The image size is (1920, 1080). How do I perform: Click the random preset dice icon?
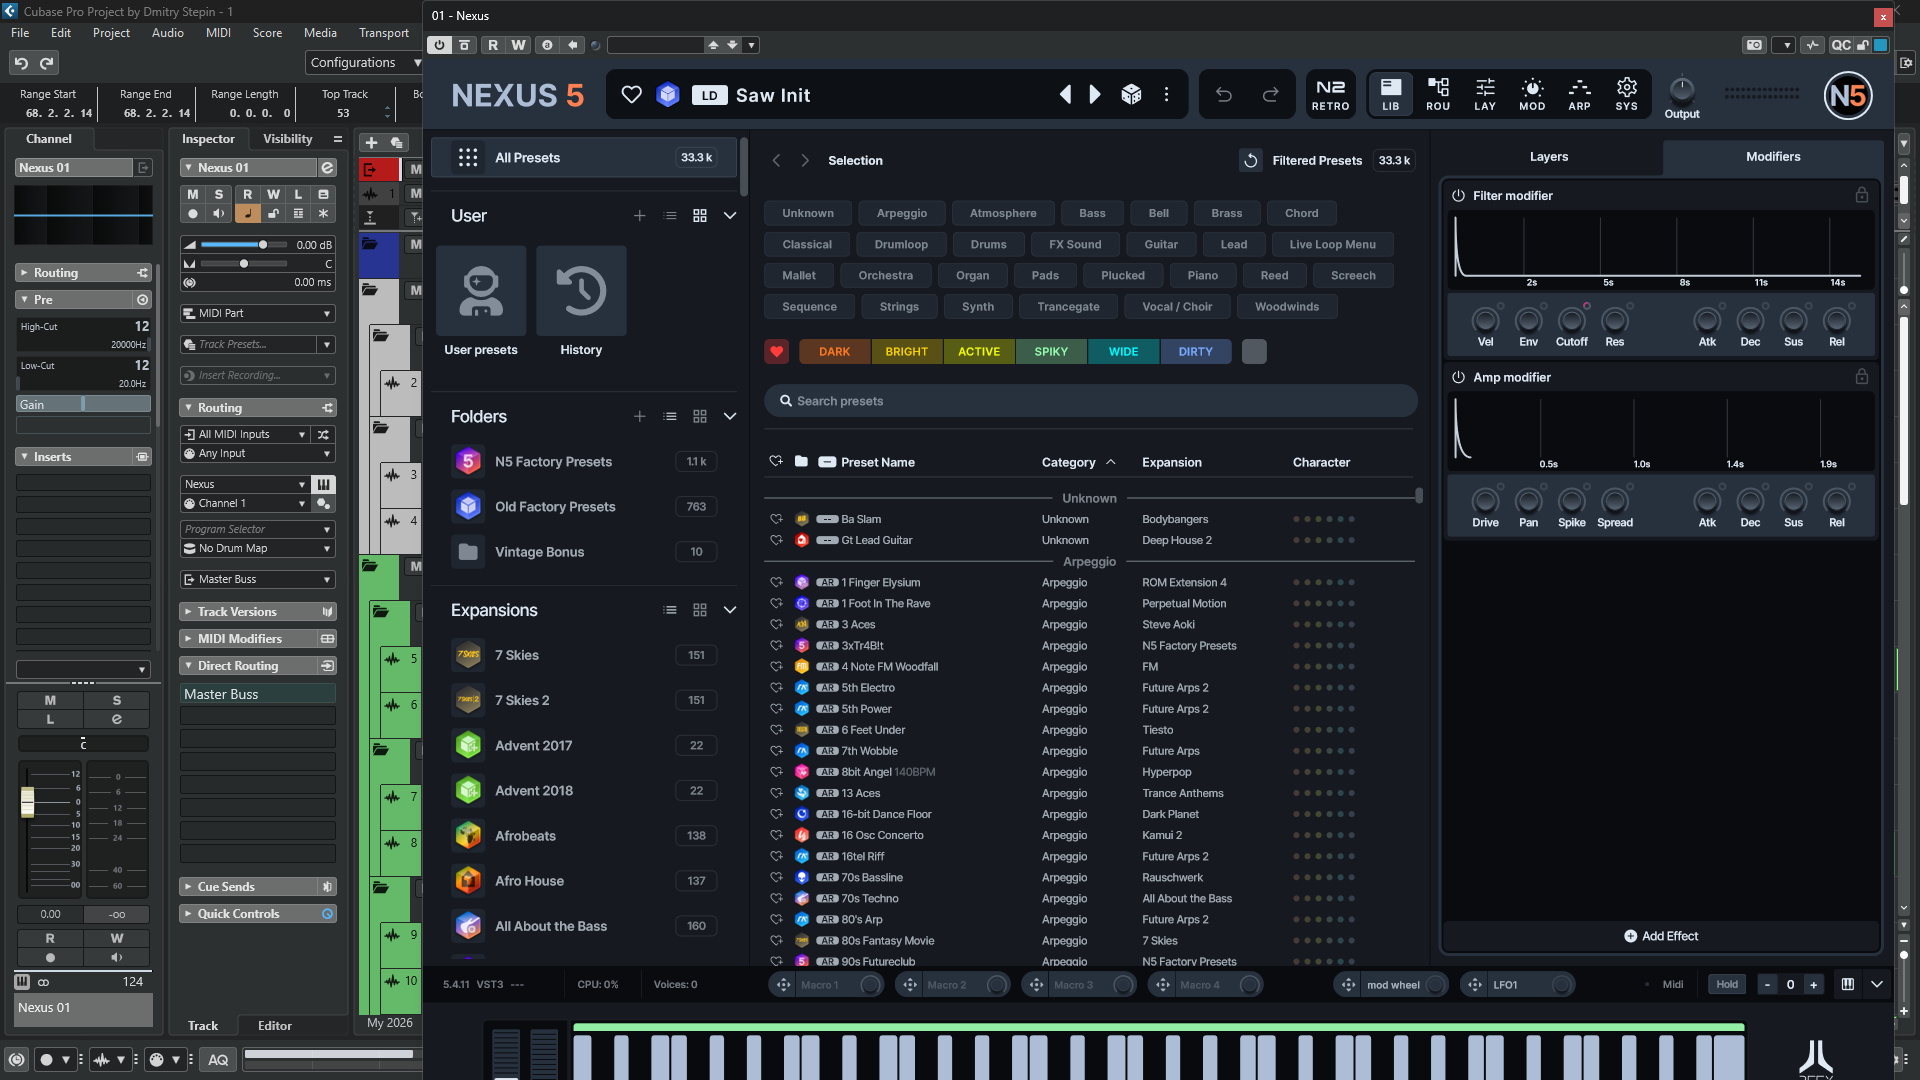pyautogui.click(x=1131, y=95)
